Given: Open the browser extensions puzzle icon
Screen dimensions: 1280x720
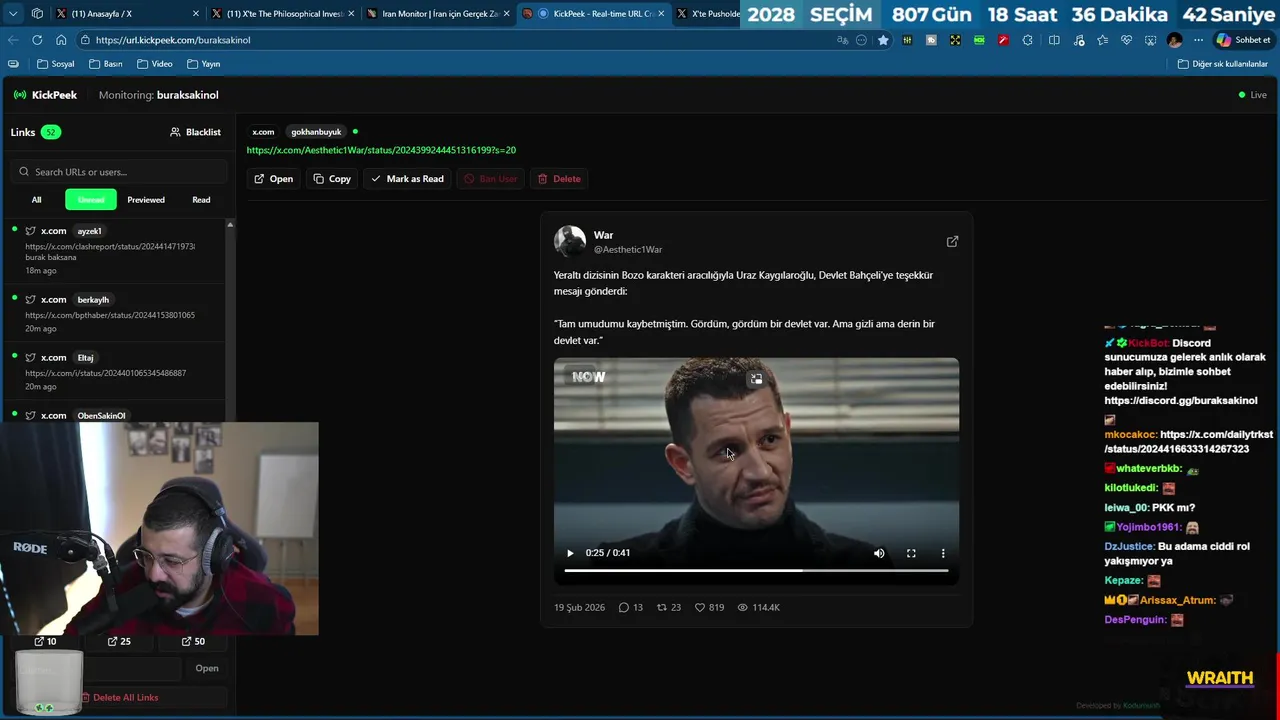Looking at the screenshot, I should coord(1029,40).
